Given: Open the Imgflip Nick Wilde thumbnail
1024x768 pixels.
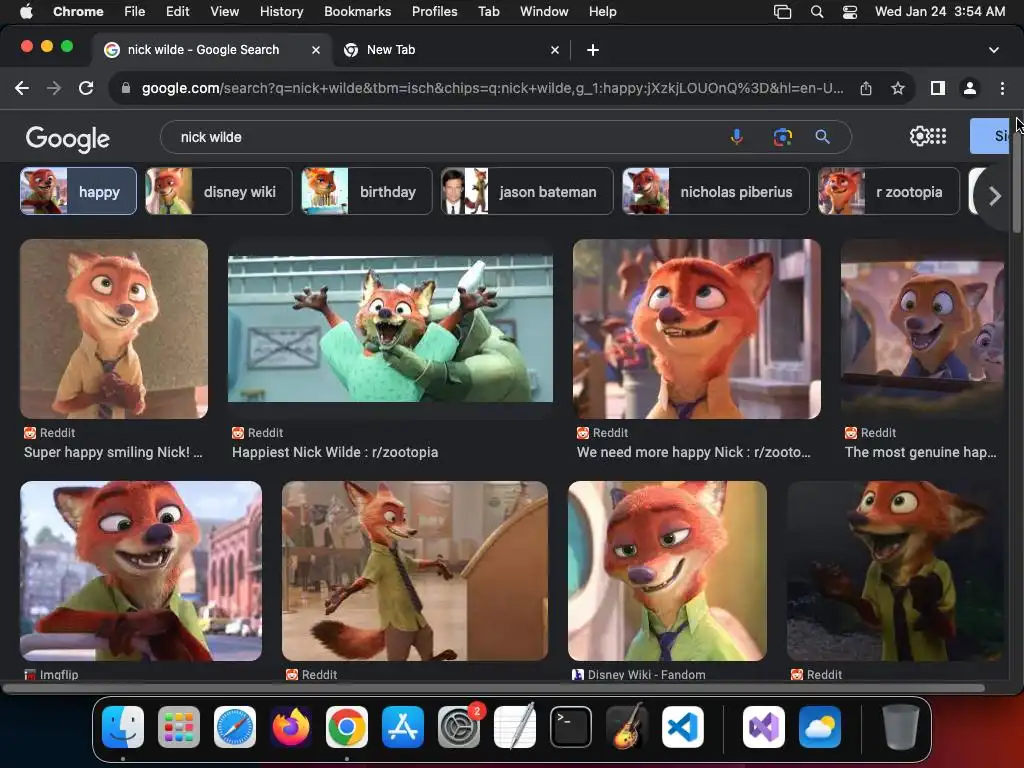Looking at the screenshot, I should [x=141, y=571].
